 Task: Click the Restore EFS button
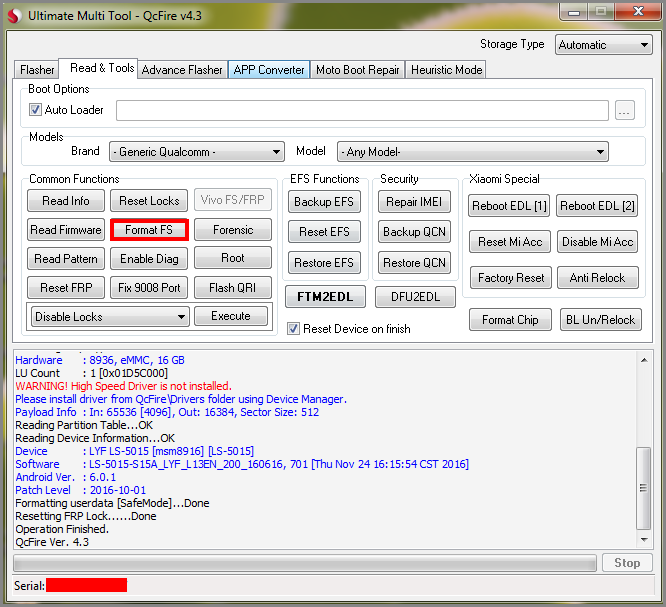(x=324, y=263)
